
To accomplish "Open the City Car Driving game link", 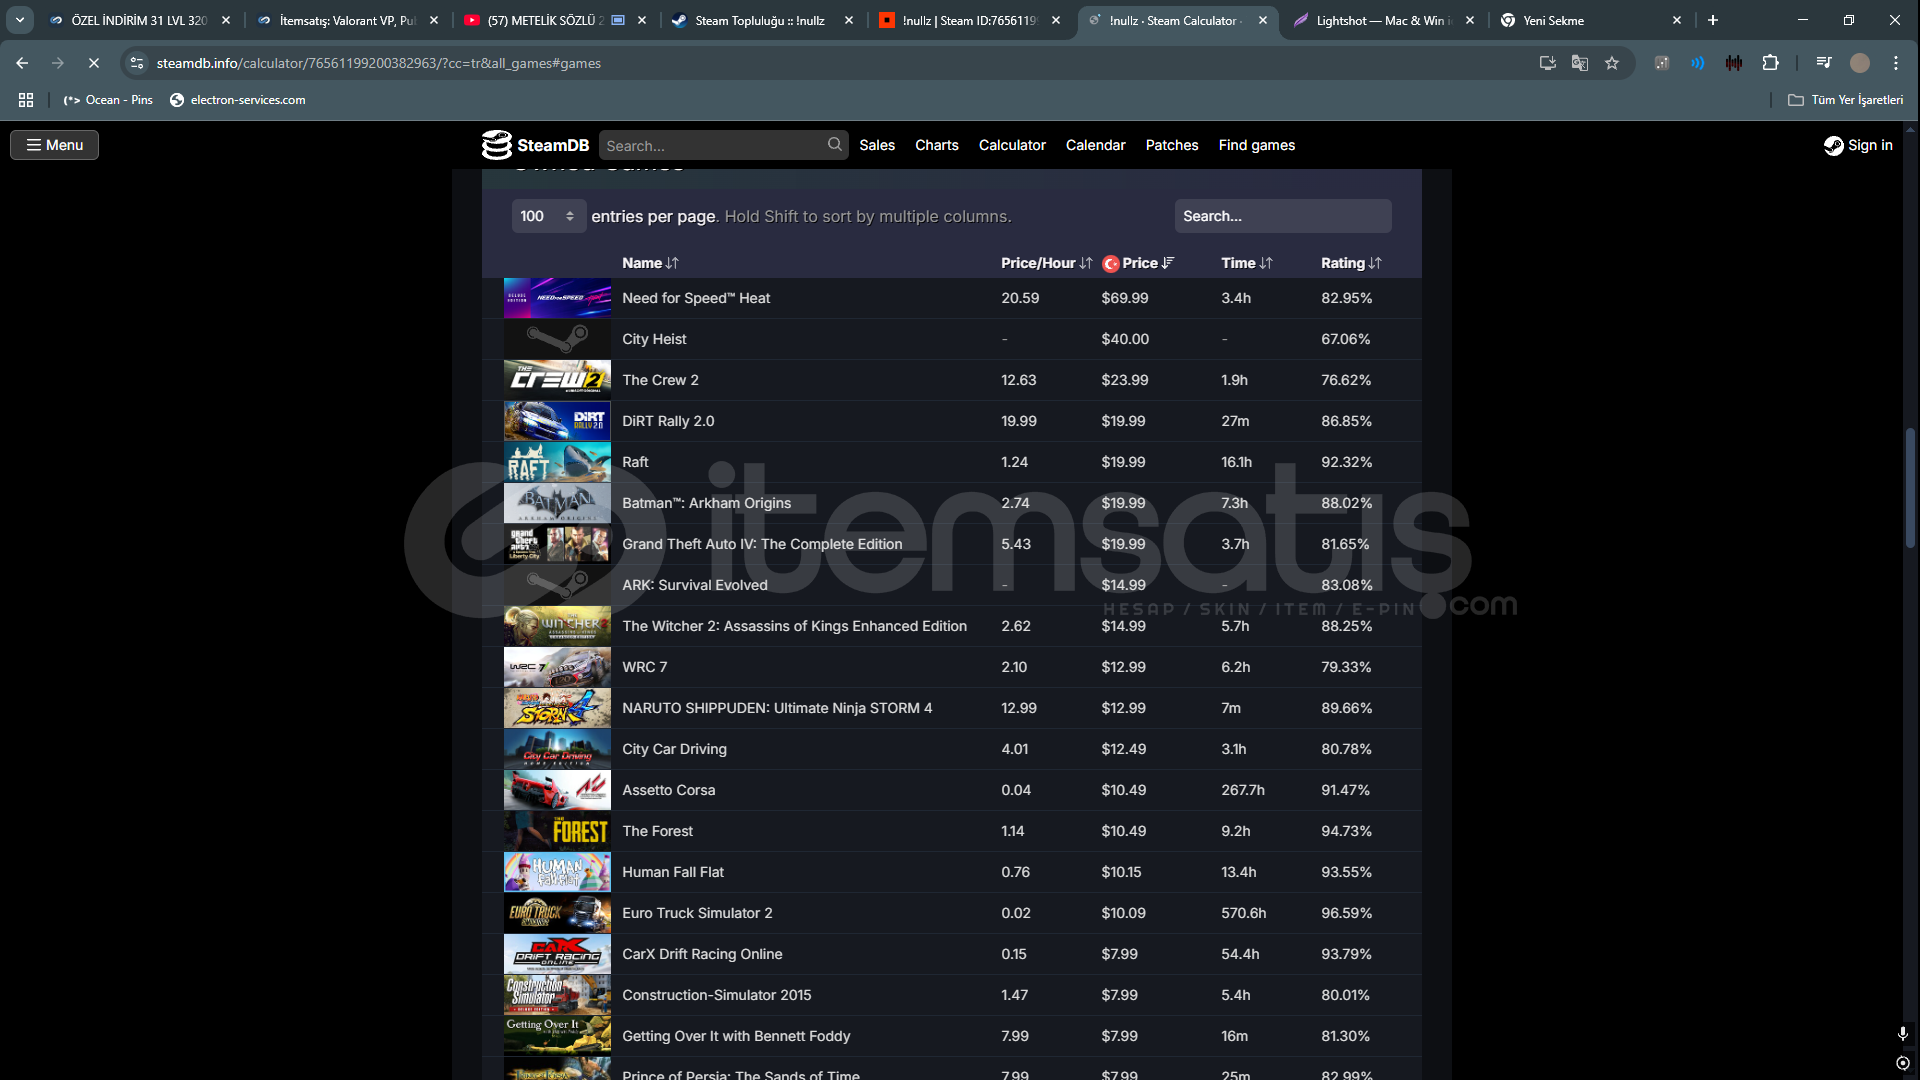I will click(674, 749).
